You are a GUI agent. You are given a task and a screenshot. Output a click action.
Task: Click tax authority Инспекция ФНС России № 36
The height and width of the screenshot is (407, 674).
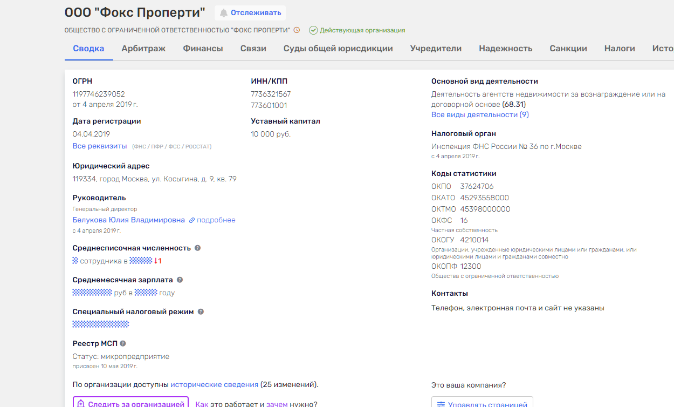pos(506,146)
